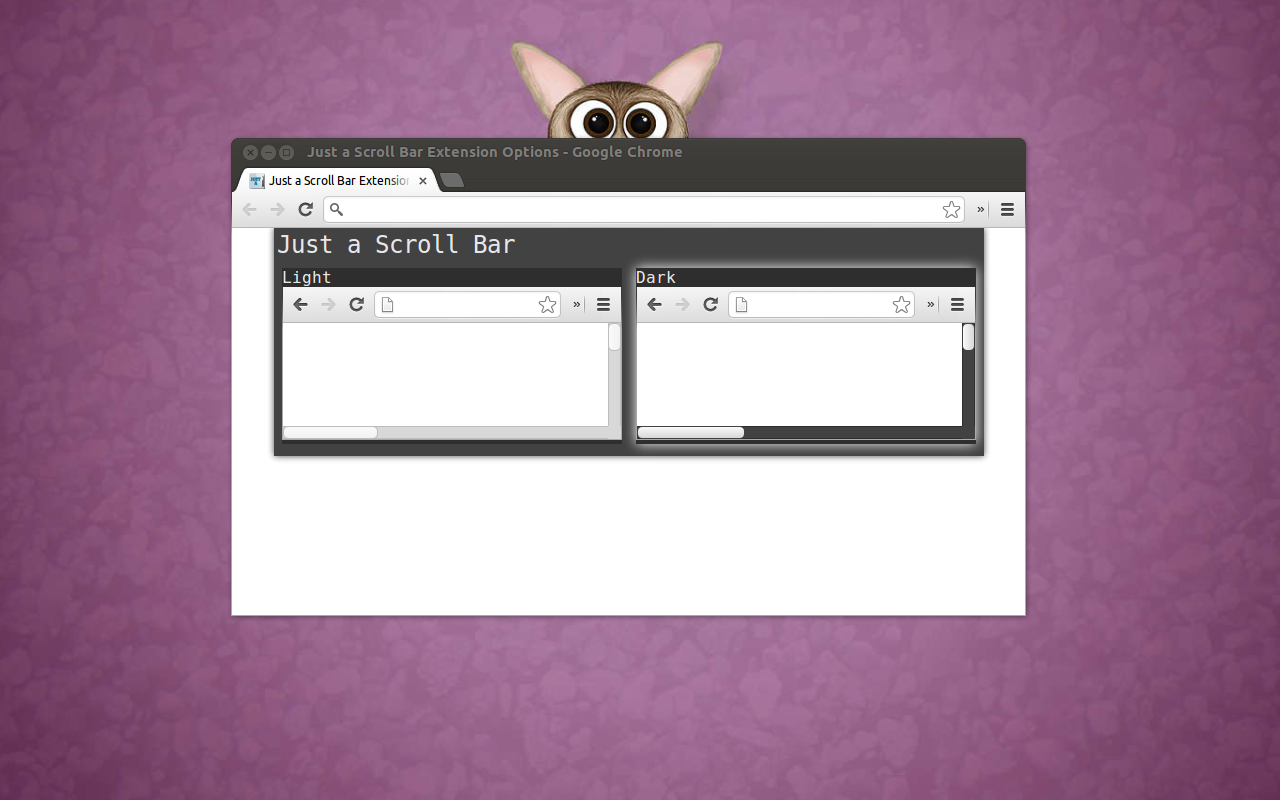Click the forward arrow in the Light preview

click(328, 305)
